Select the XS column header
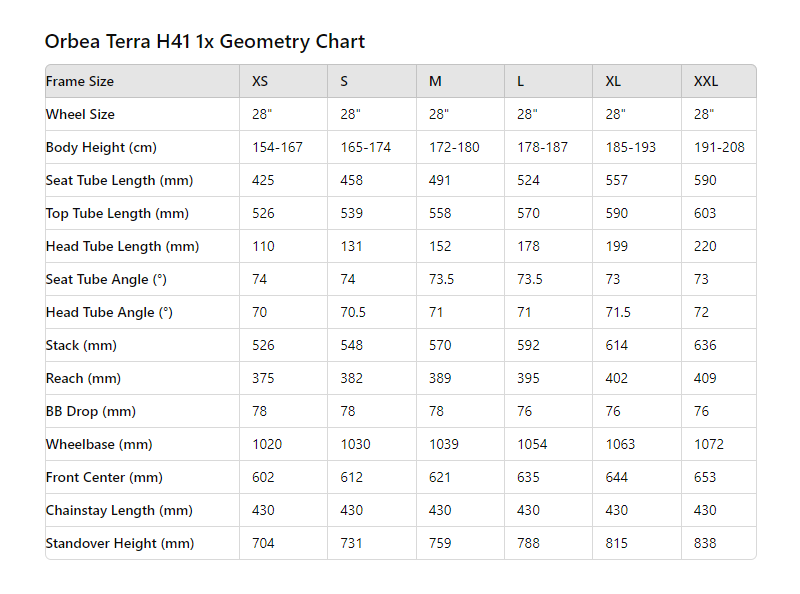 click(x=260, y=81)
